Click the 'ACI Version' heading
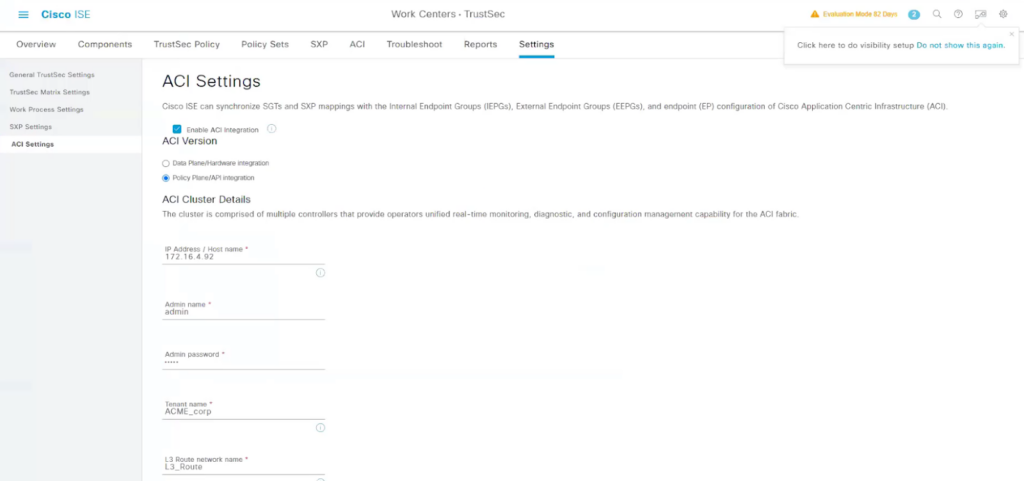Screen dimensions: 1024x481 (x=189, y=140)
